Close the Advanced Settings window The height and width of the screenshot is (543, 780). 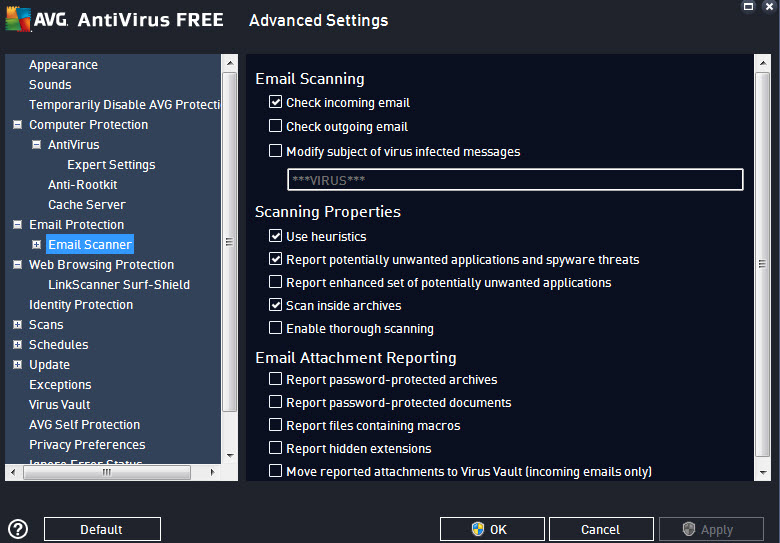pyautogui.click(x=770, y=6)
